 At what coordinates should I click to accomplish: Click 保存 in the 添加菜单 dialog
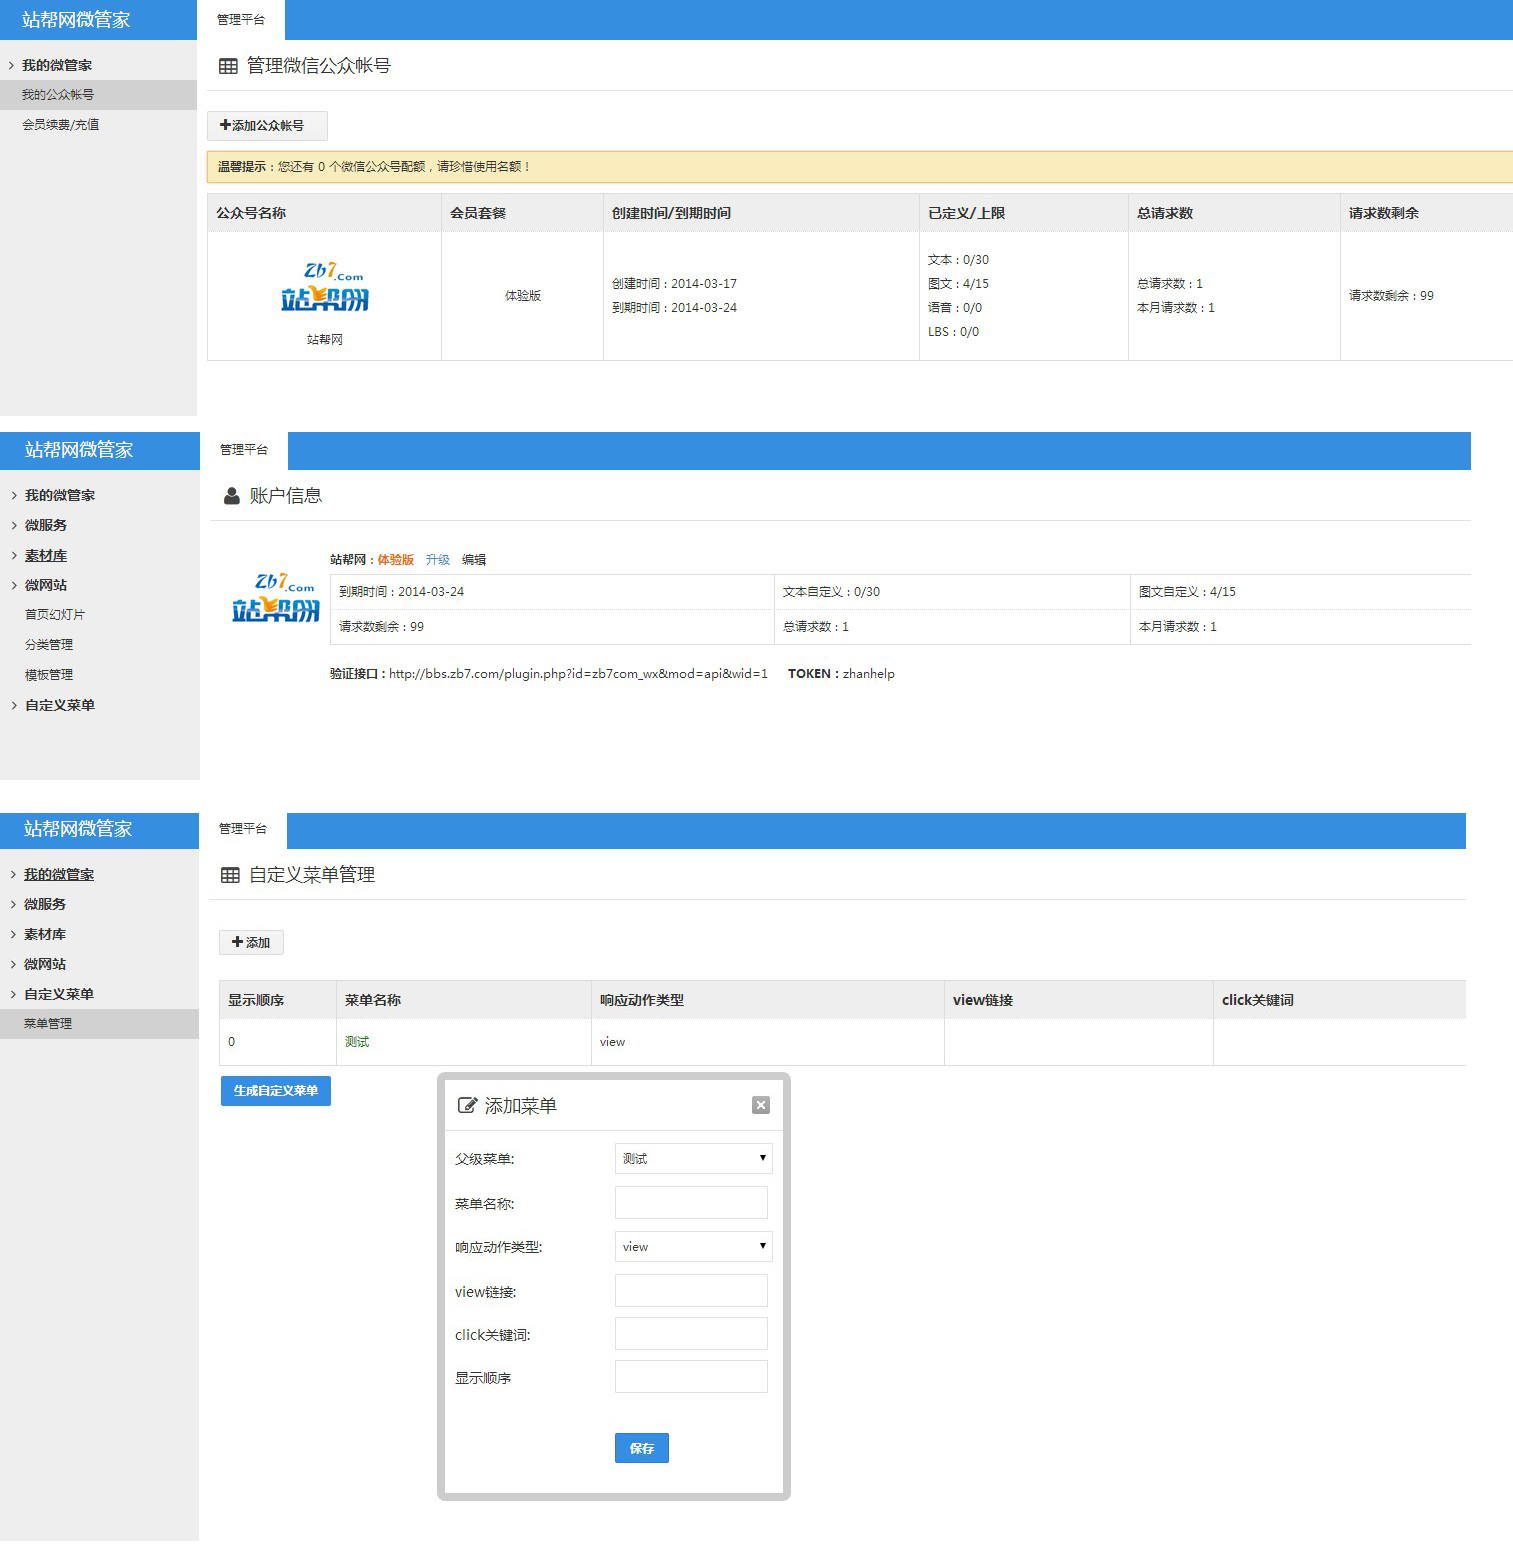(x=642, y=1448)
